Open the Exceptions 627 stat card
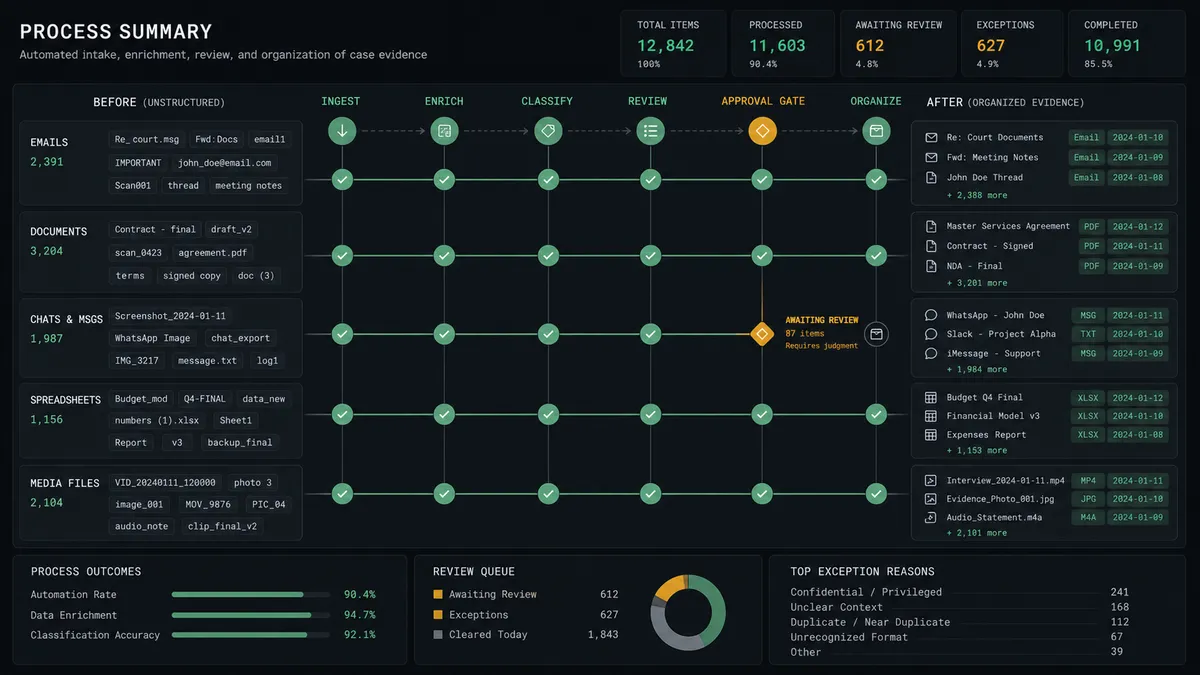The height and width of the screenshot is (675, 1200). [1012, 44]
